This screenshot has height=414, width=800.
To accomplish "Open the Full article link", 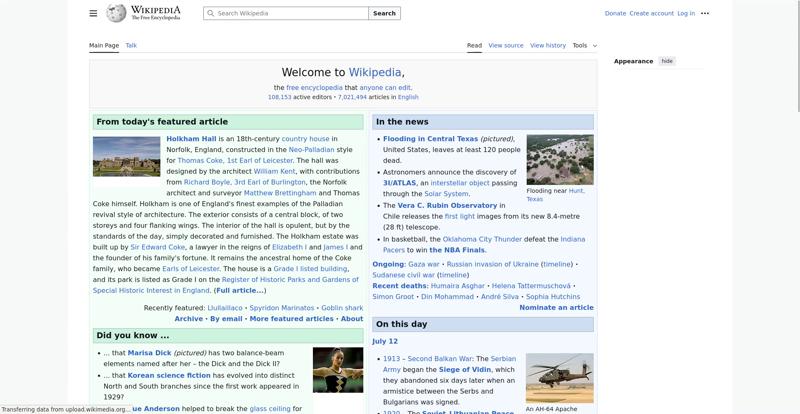I will coord(239,290).
